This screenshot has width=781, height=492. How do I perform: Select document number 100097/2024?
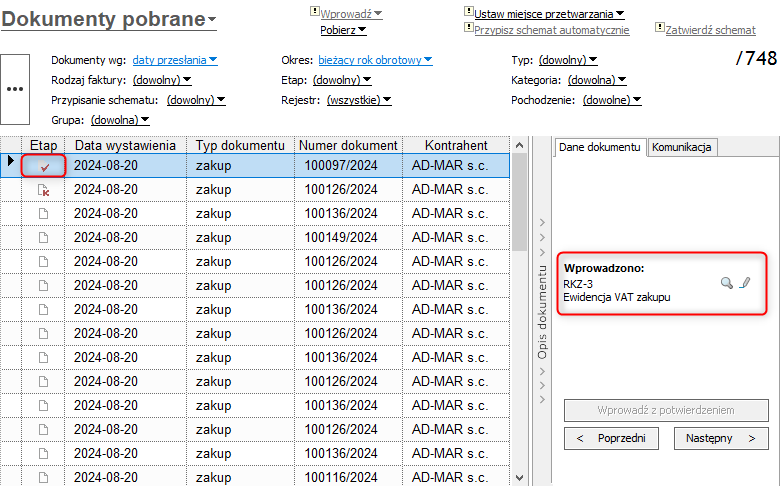(341, 166)
